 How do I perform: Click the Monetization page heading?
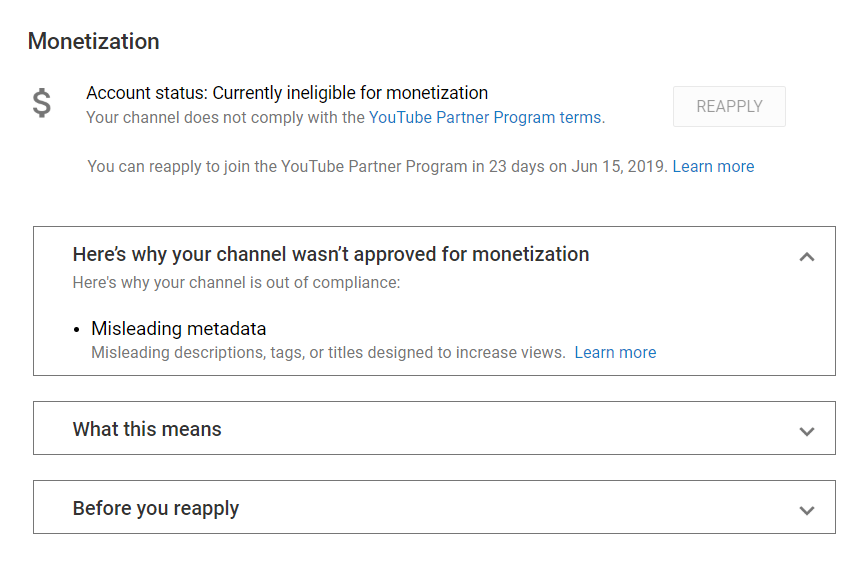point(94,41)
